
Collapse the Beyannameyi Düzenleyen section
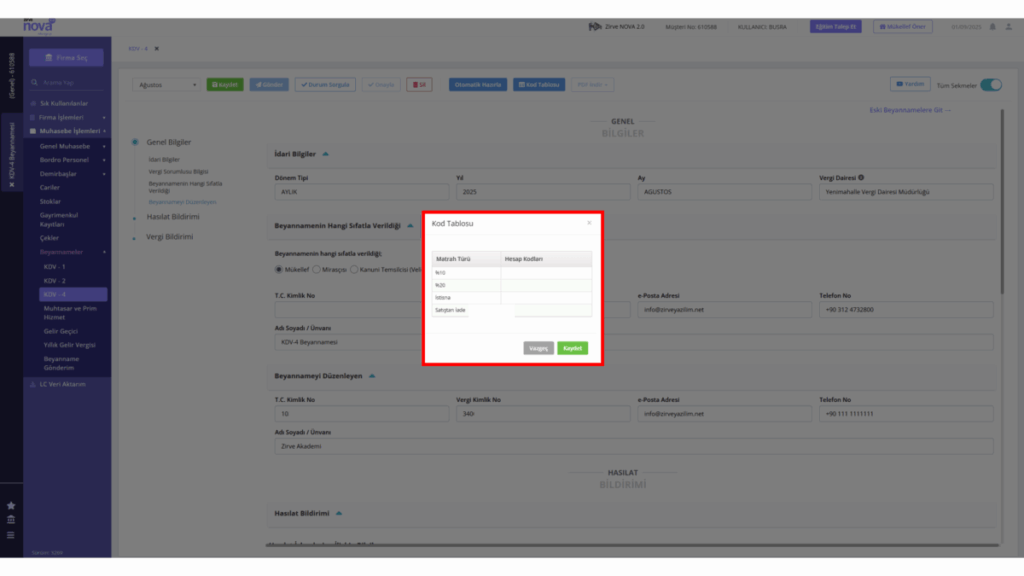(372, 376)
